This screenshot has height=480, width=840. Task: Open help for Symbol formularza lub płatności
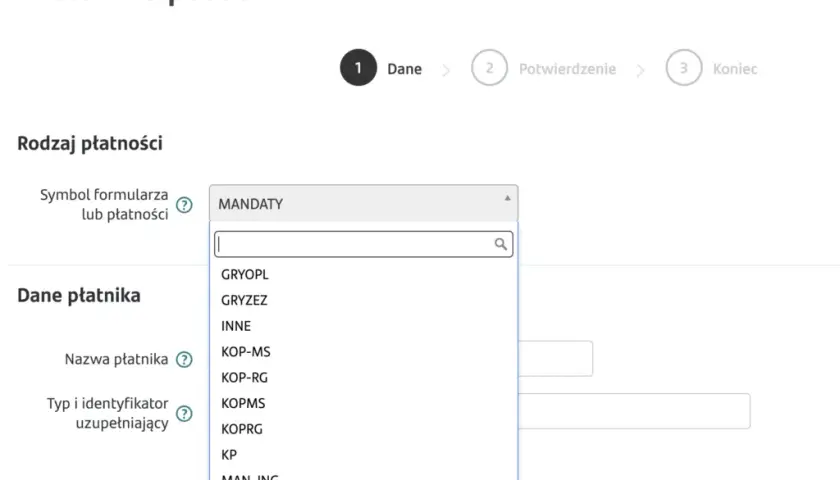tap(184, 205)
